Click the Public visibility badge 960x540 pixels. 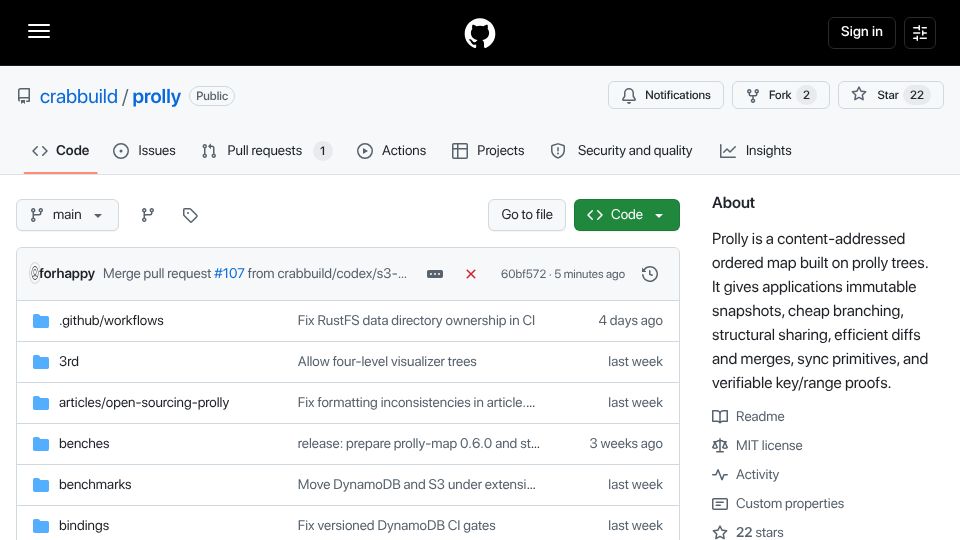pos(212,96)
